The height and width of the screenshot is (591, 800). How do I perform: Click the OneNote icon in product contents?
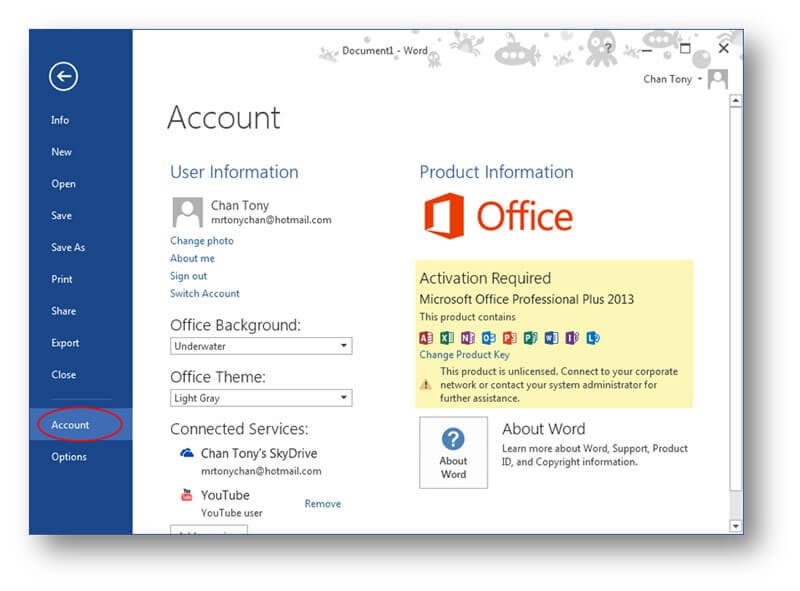click(x=468, y=338)
